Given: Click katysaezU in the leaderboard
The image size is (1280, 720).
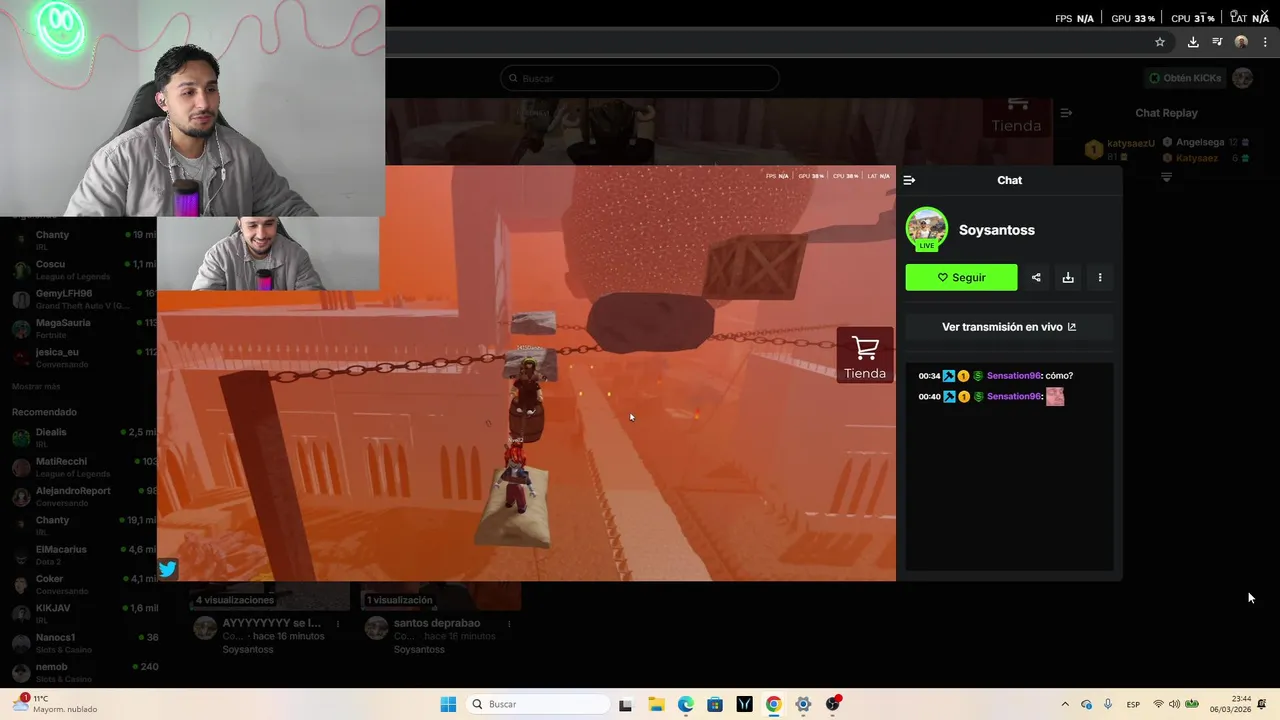Looking at the screenshot, I should coord(1130,143).
